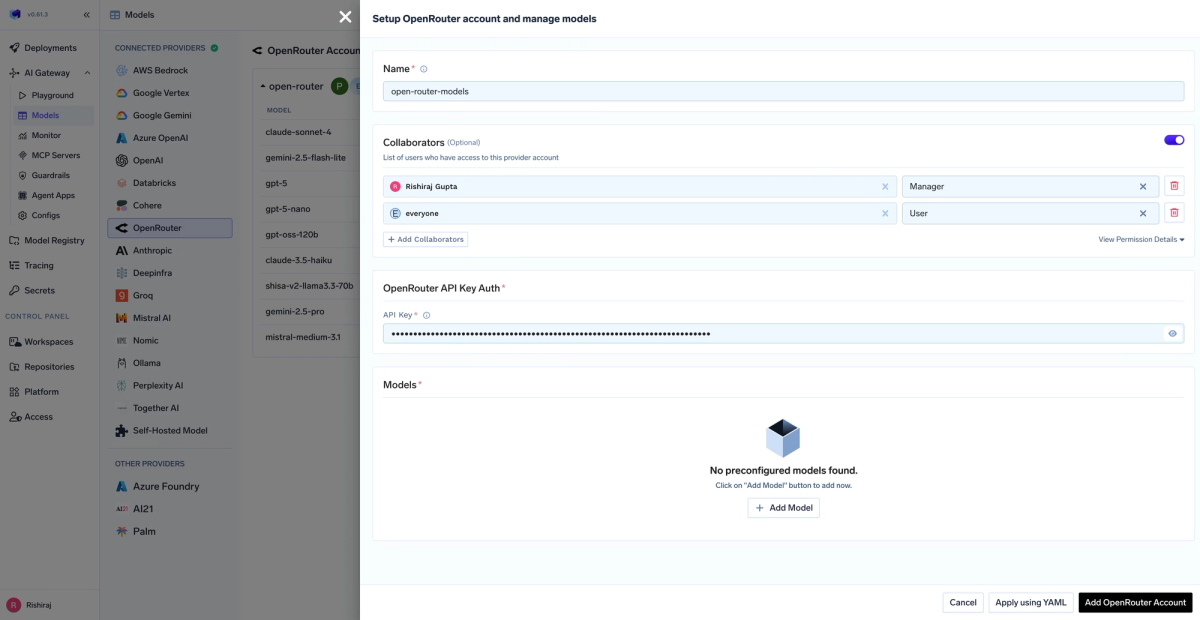The width and height of the screenshot is (1200, 620).
Task: Expand View Permission Details
Action: 1141,240
